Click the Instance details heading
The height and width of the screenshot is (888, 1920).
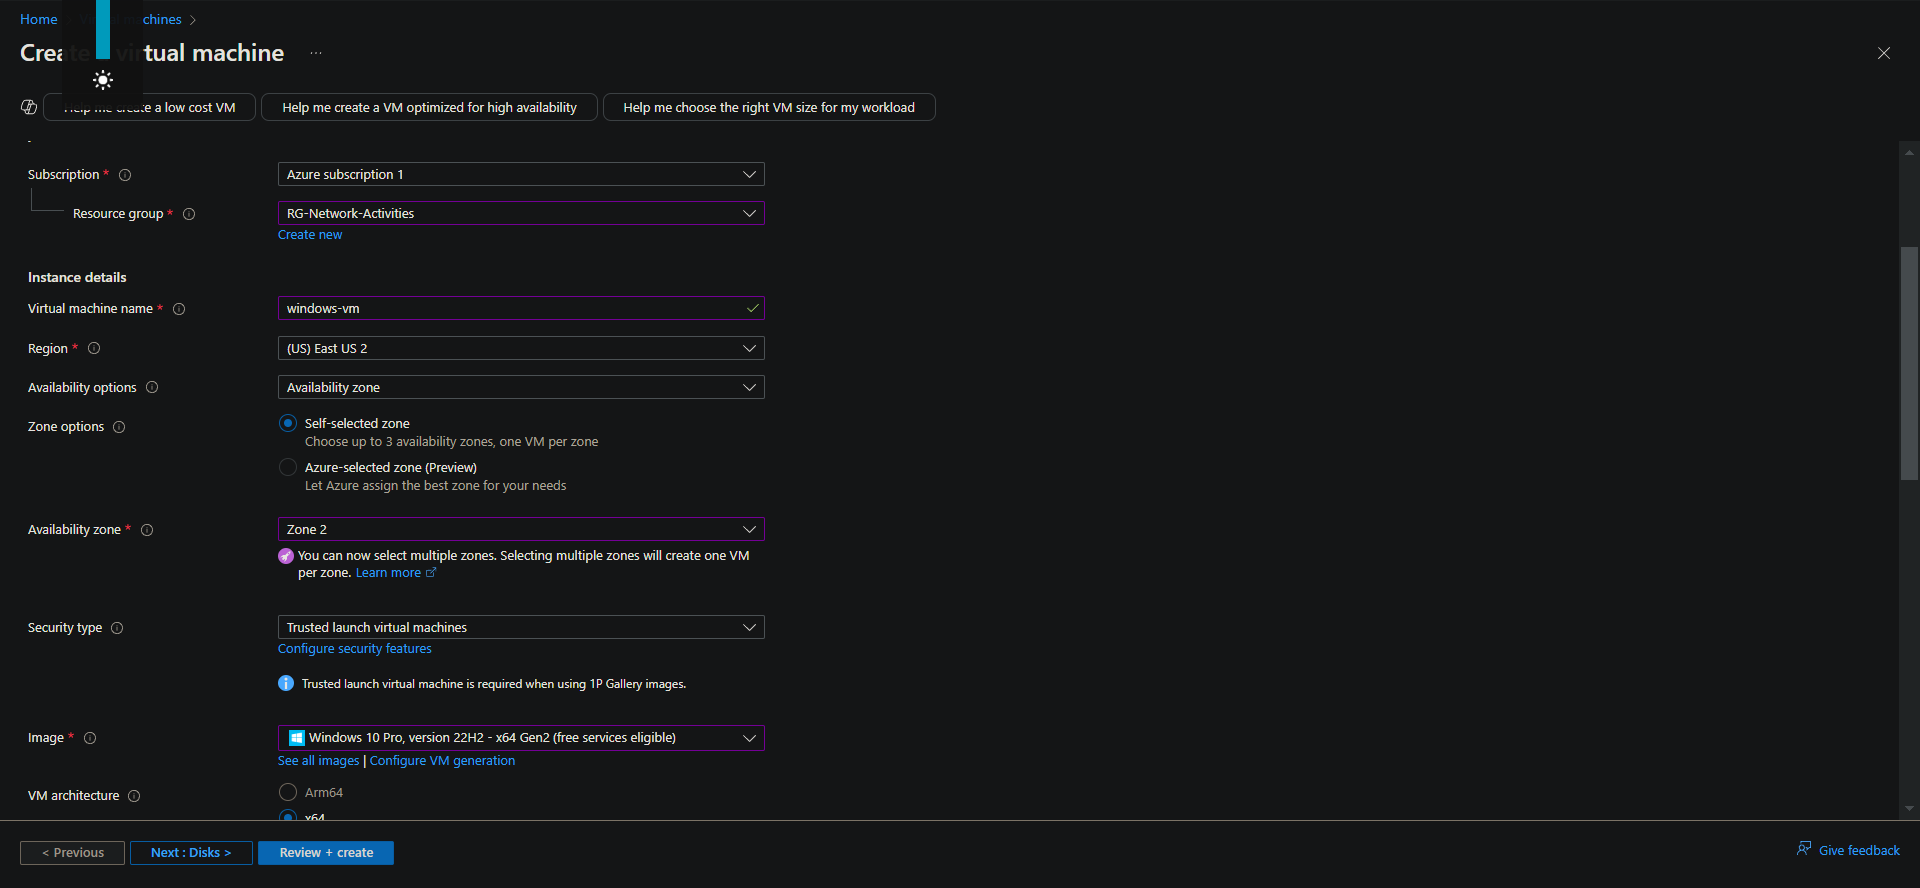point(77,277)
